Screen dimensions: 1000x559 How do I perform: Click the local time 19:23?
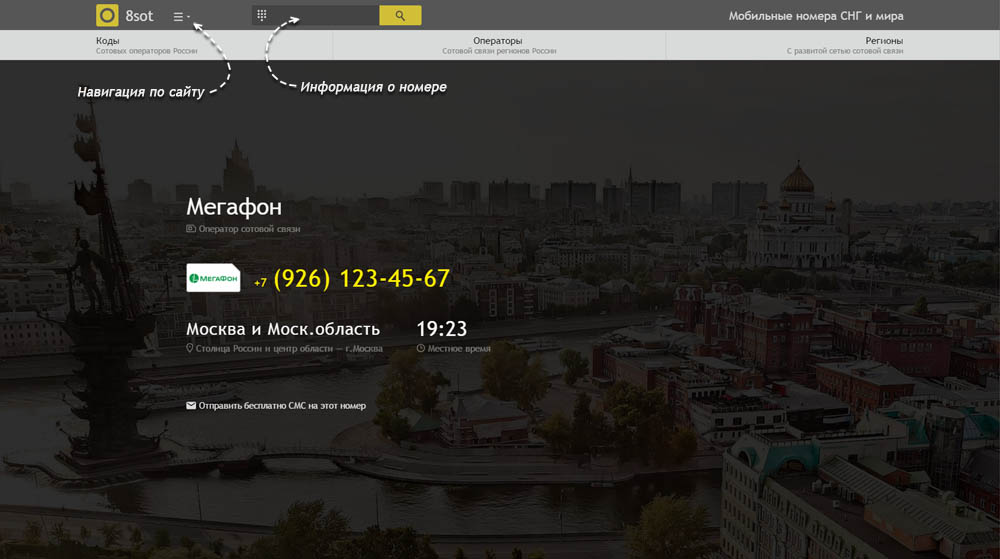441,329
